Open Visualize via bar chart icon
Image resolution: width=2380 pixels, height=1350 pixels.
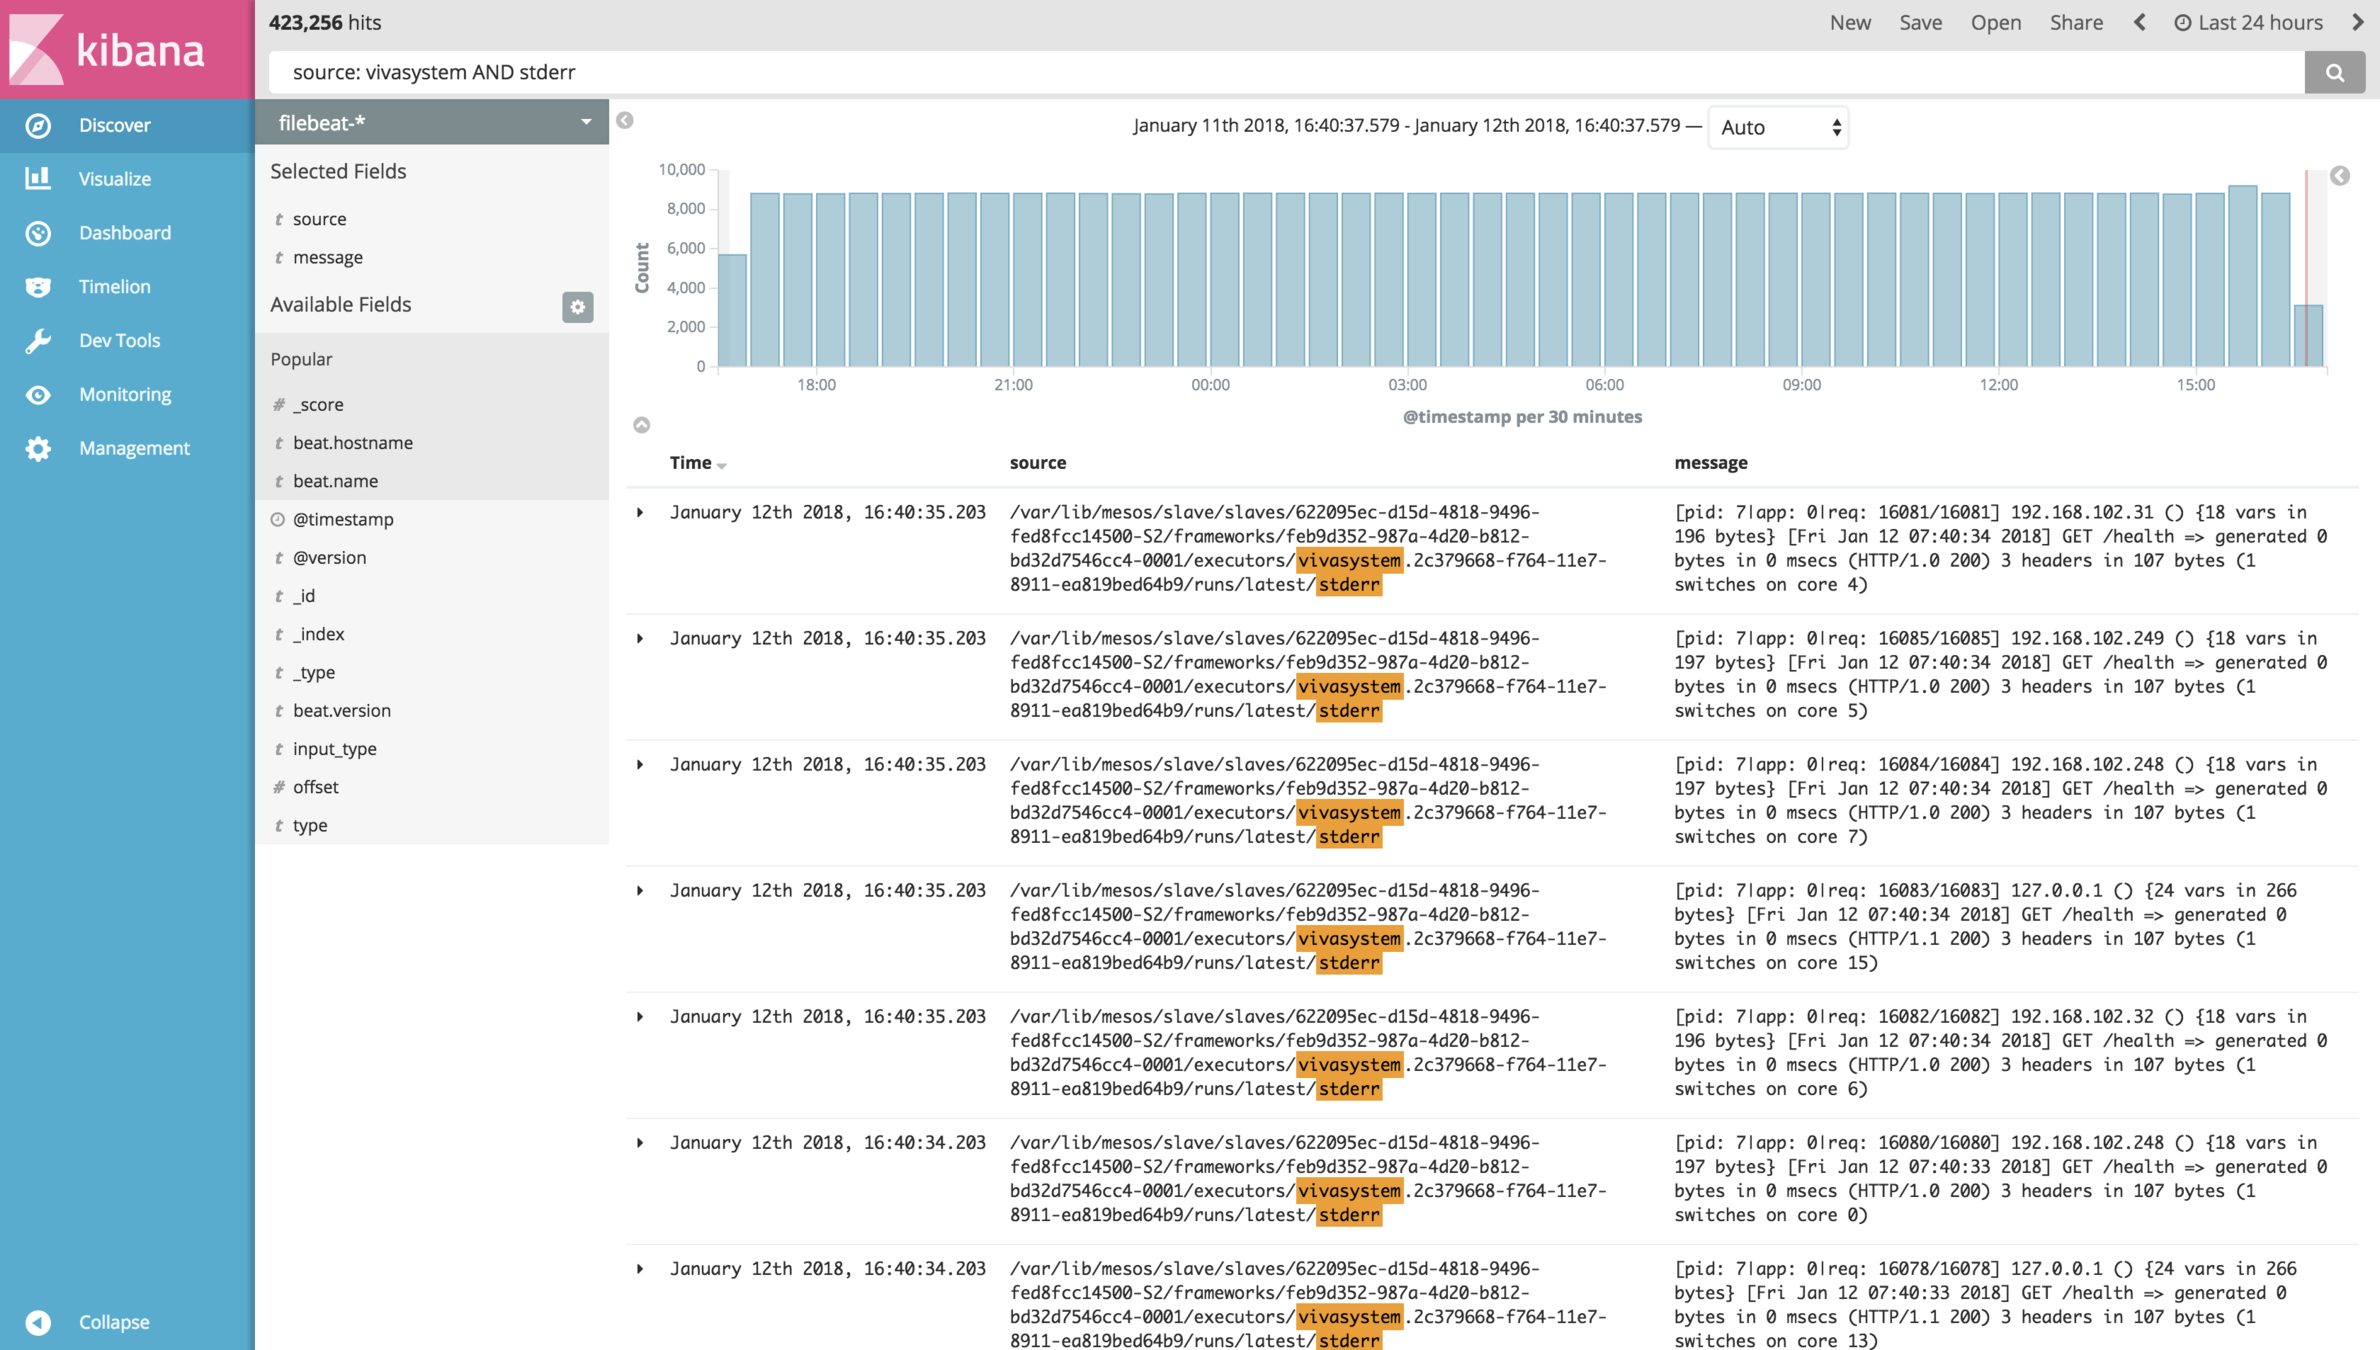[38, 179]
